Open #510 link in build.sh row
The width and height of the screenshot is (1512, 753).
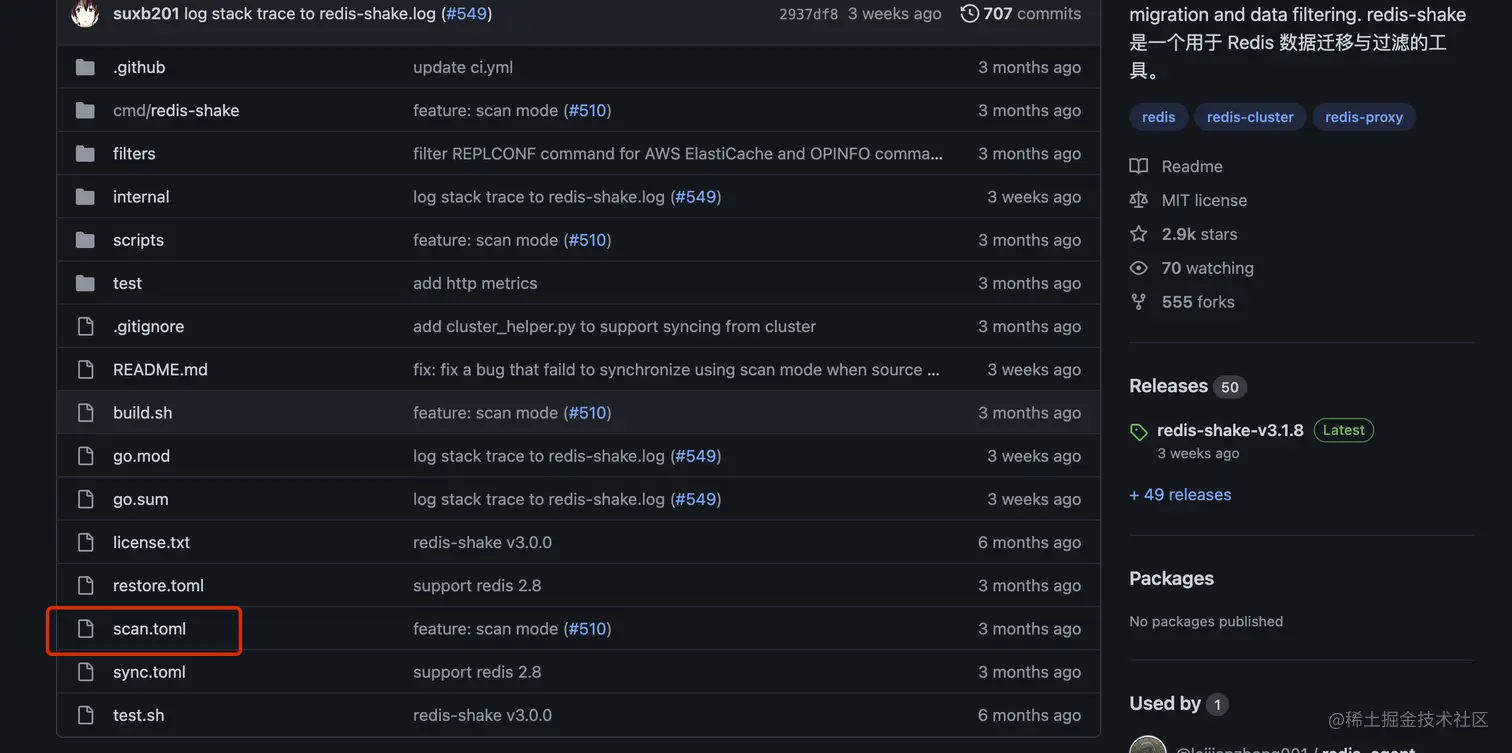coord(587,413)
